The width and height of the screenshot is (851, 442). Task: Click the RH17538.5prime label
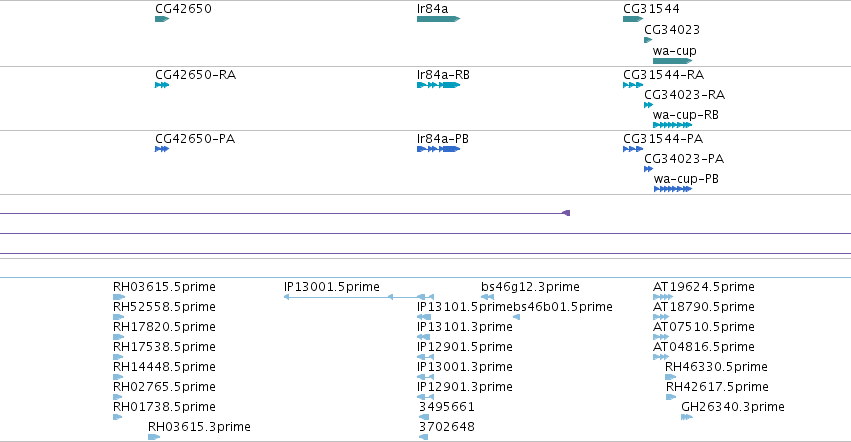tap(164, 347)
